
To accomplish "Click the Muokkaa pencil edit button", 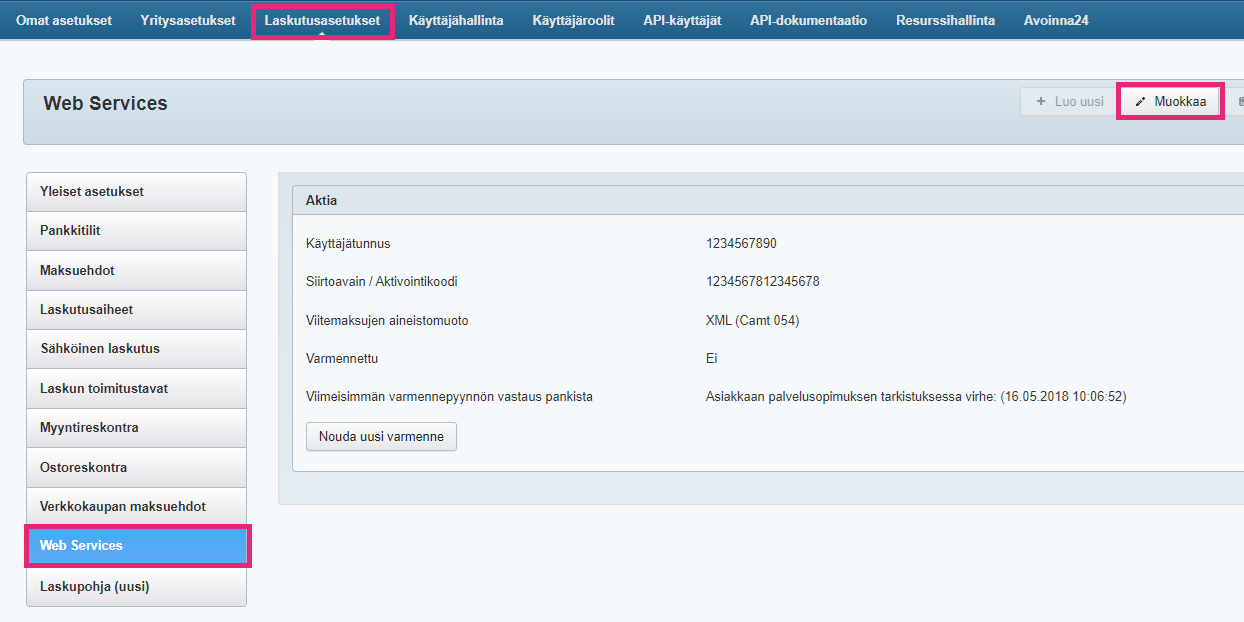I will (x=1170, y=102).
